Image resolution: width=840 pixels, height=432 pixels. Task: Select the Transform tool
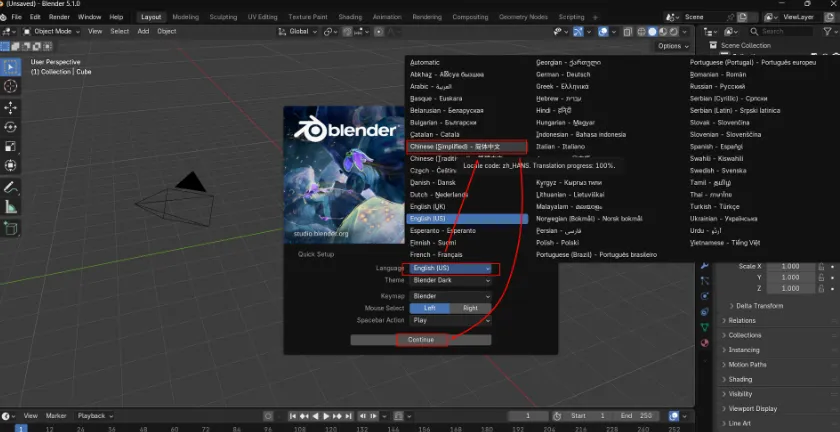pyautogui.click(x=10, y=166)
